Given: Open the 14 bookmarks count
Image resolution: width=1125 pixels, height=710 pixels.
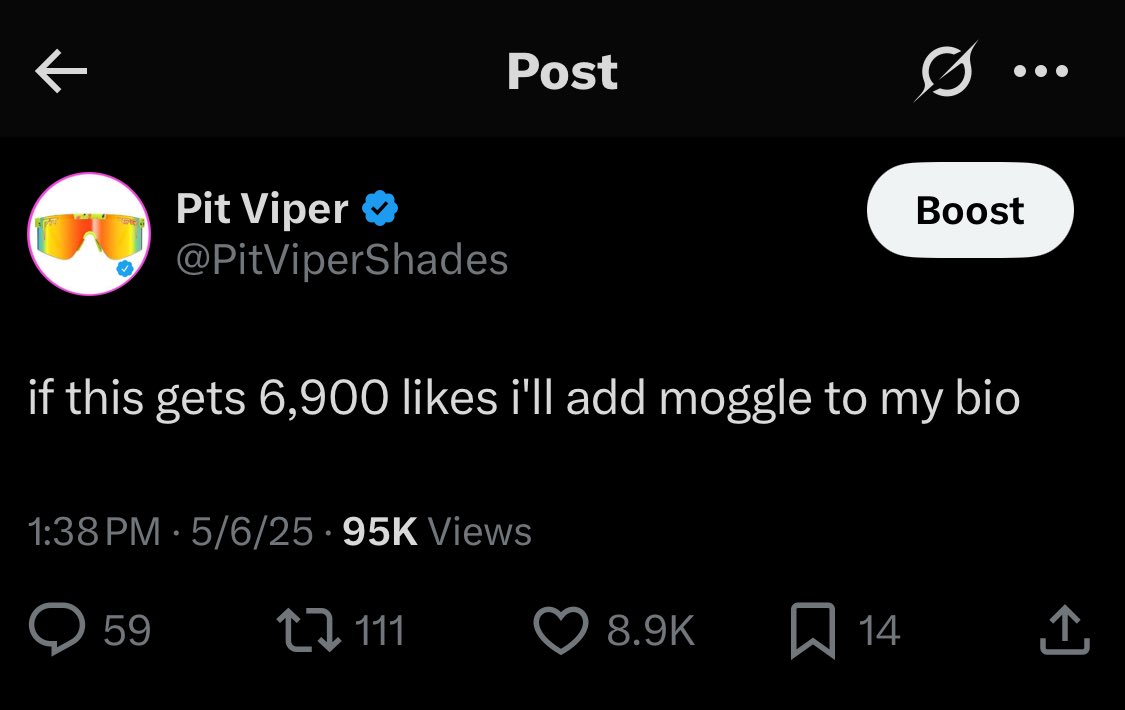Looking at the screenshot, I should (880, 631).
